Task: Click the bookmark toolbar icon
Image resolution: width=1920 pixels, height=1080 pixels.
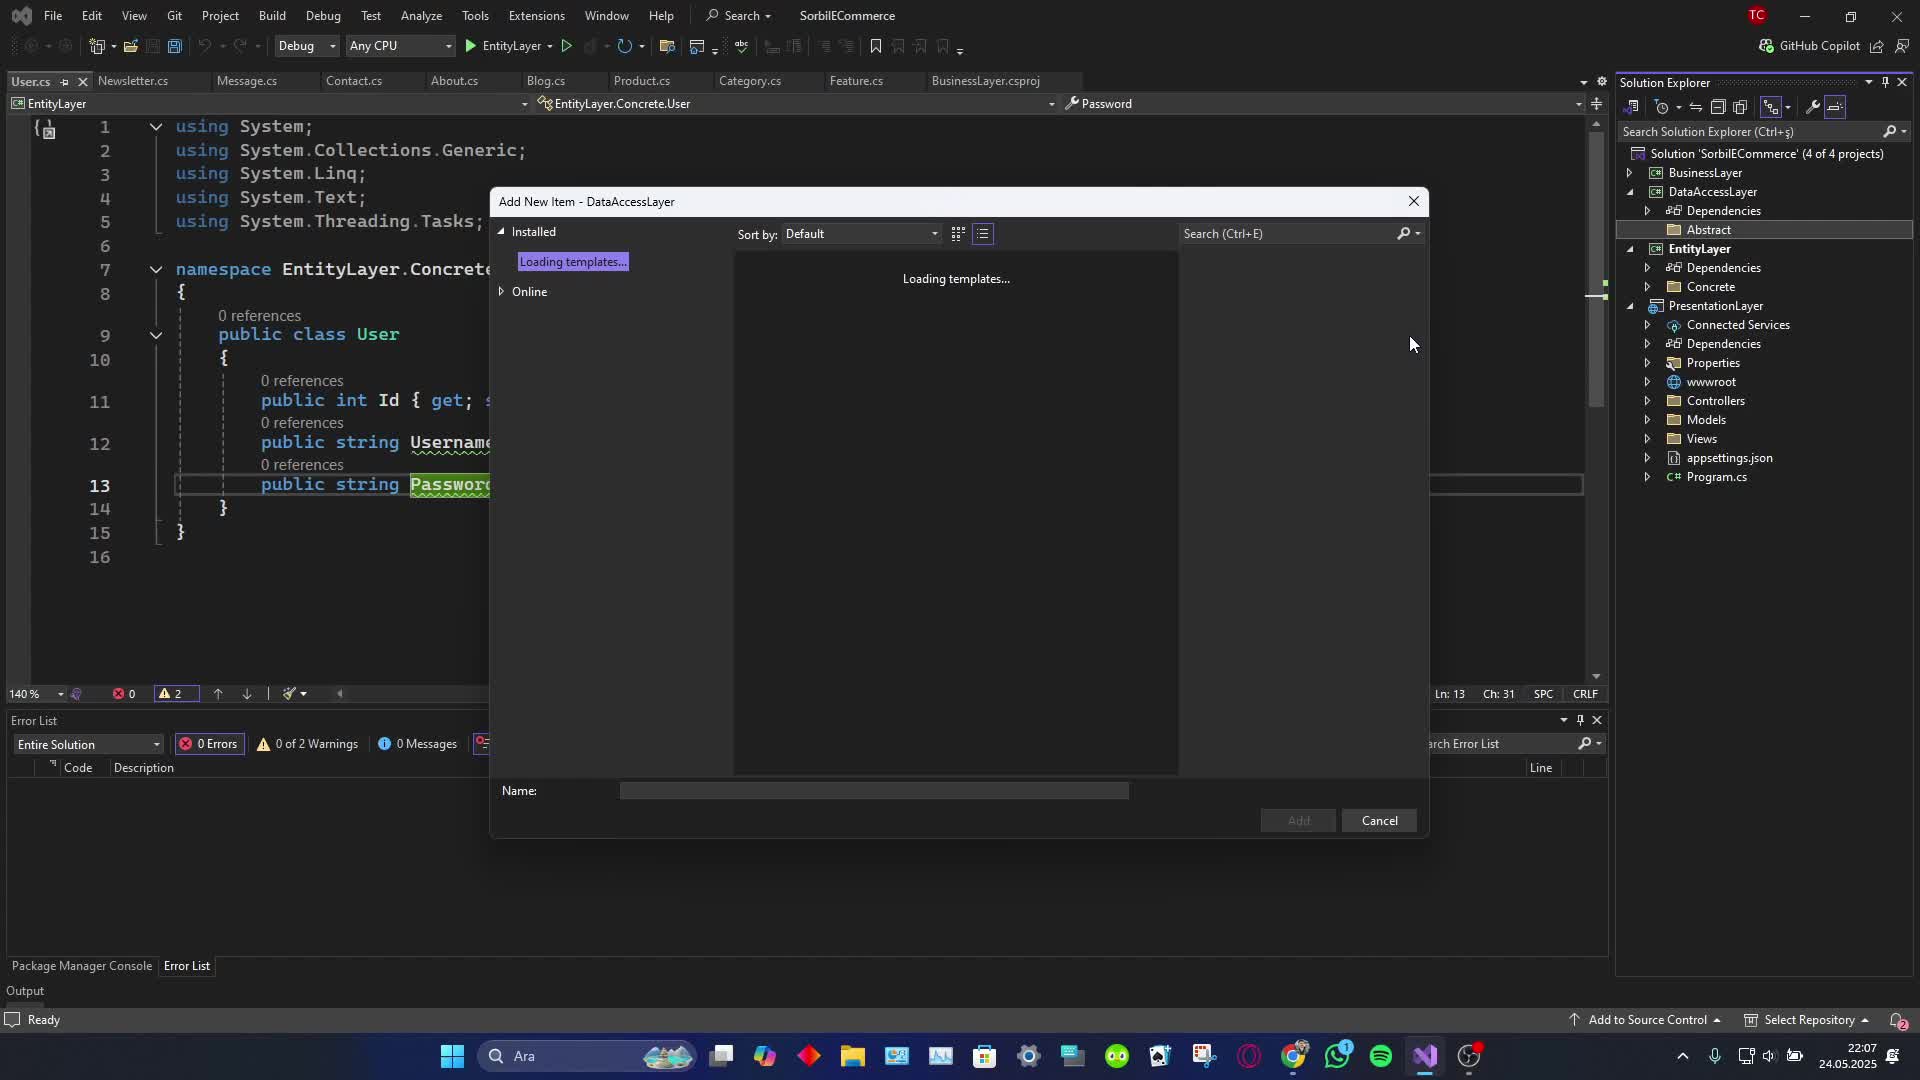Action: tap(875, 46)
